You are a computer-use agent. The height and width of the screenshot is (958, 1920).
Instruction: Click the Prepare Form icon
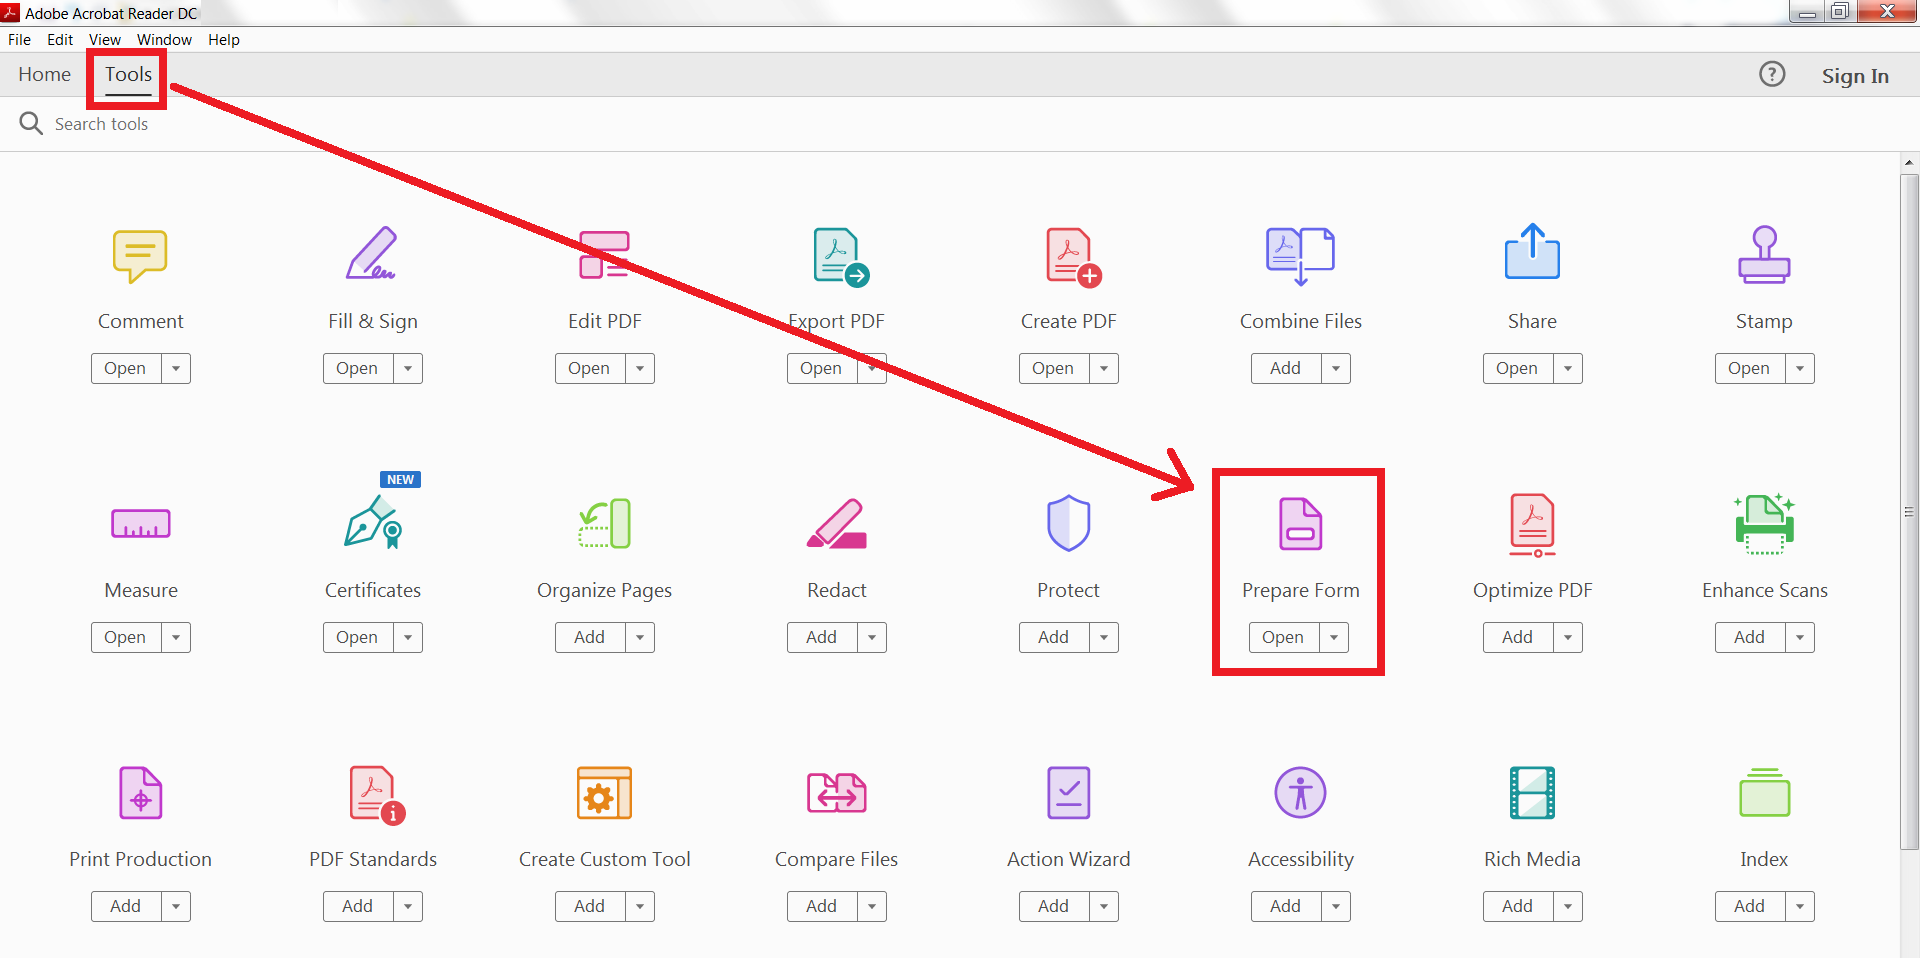point(1300,523)
